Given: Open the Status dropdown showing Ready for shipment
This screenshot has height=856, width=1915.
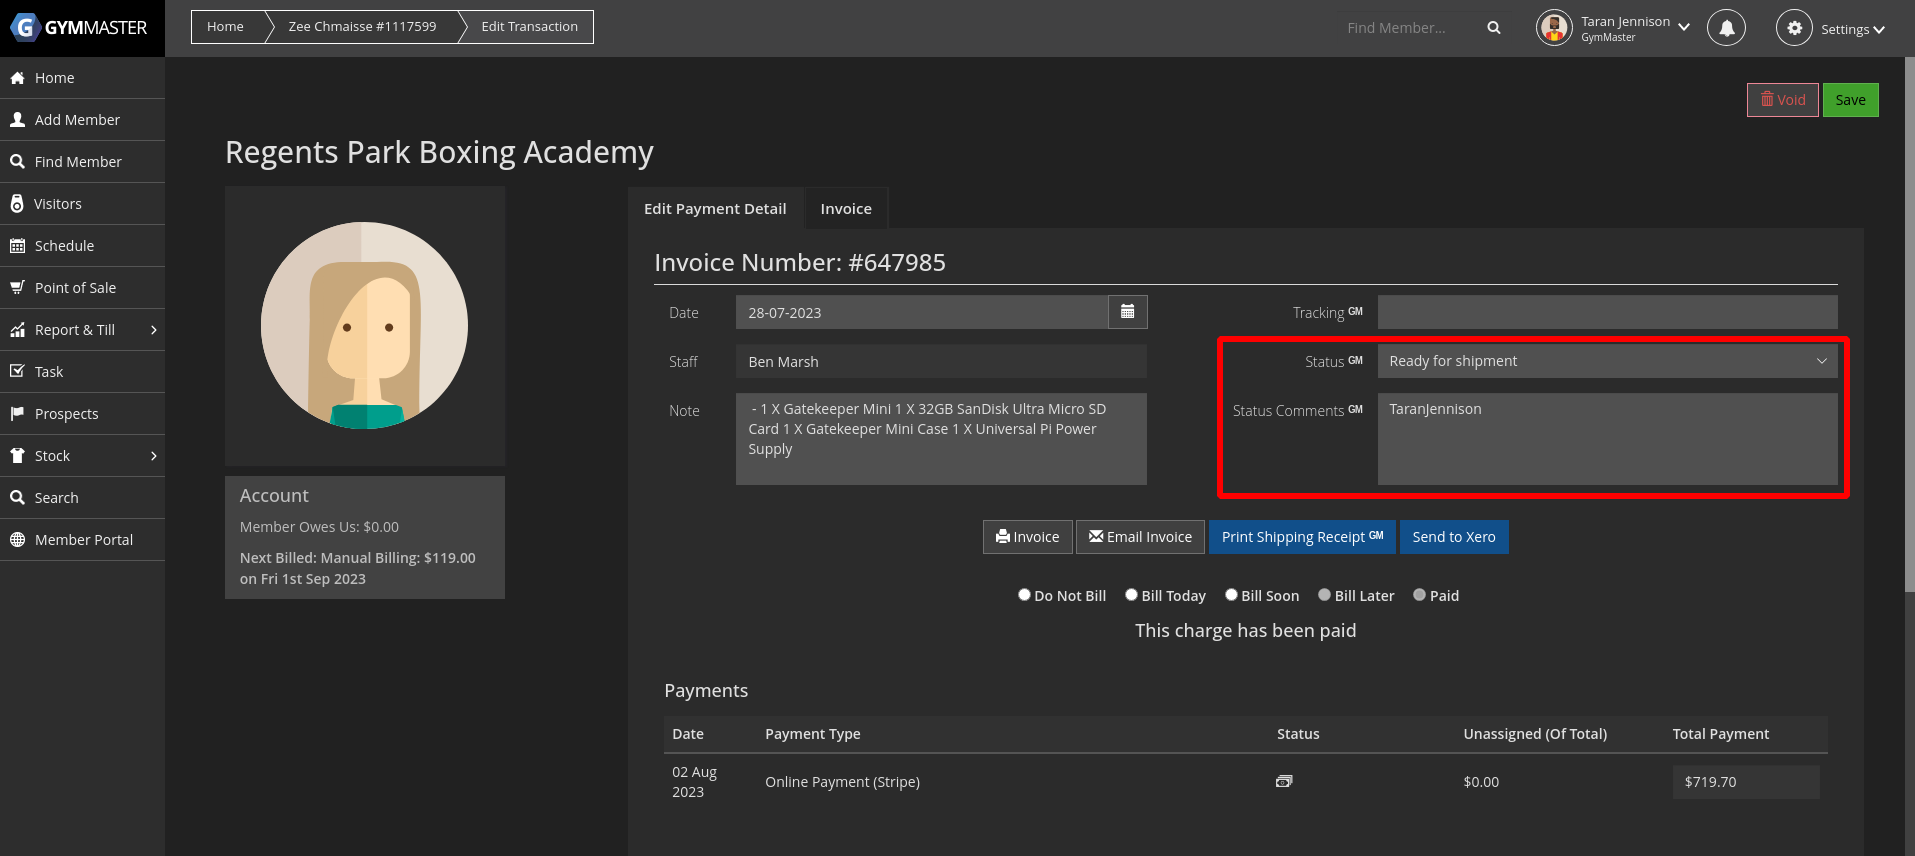Looking at the screenshot, I should (x=1606, y=361).
